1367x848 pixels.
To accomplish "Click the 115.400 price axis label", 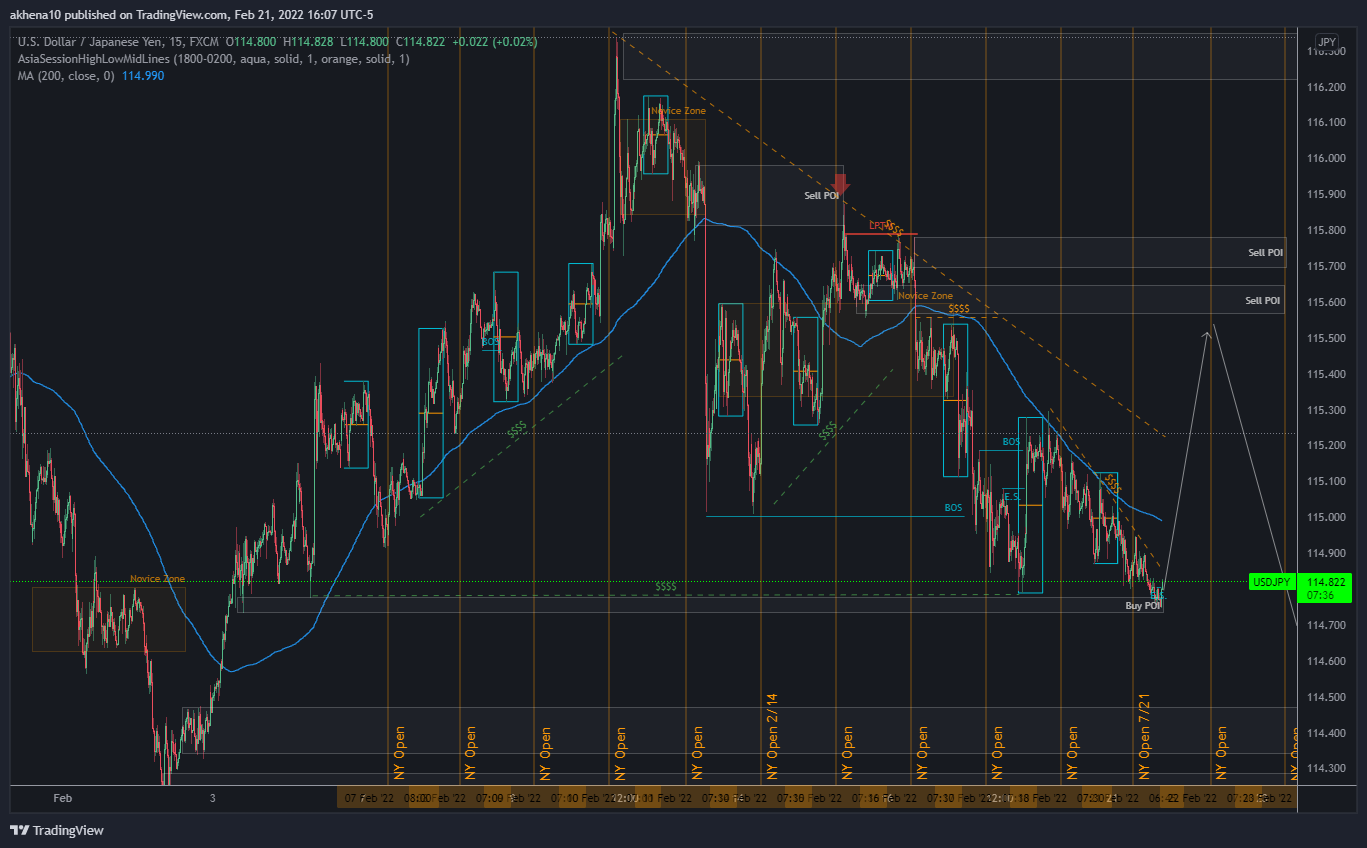I will 1325,375.
